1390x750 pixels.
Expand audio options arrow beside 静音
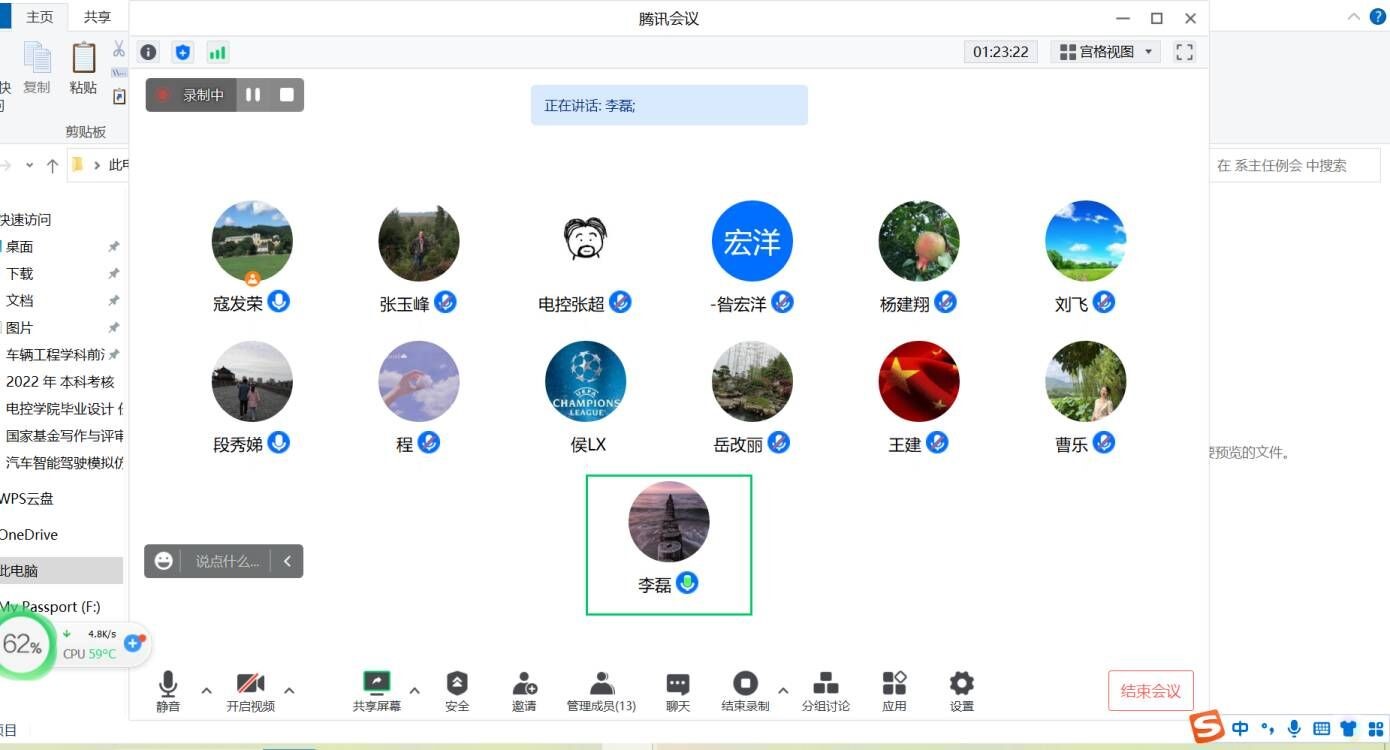[x=207, y=690]
